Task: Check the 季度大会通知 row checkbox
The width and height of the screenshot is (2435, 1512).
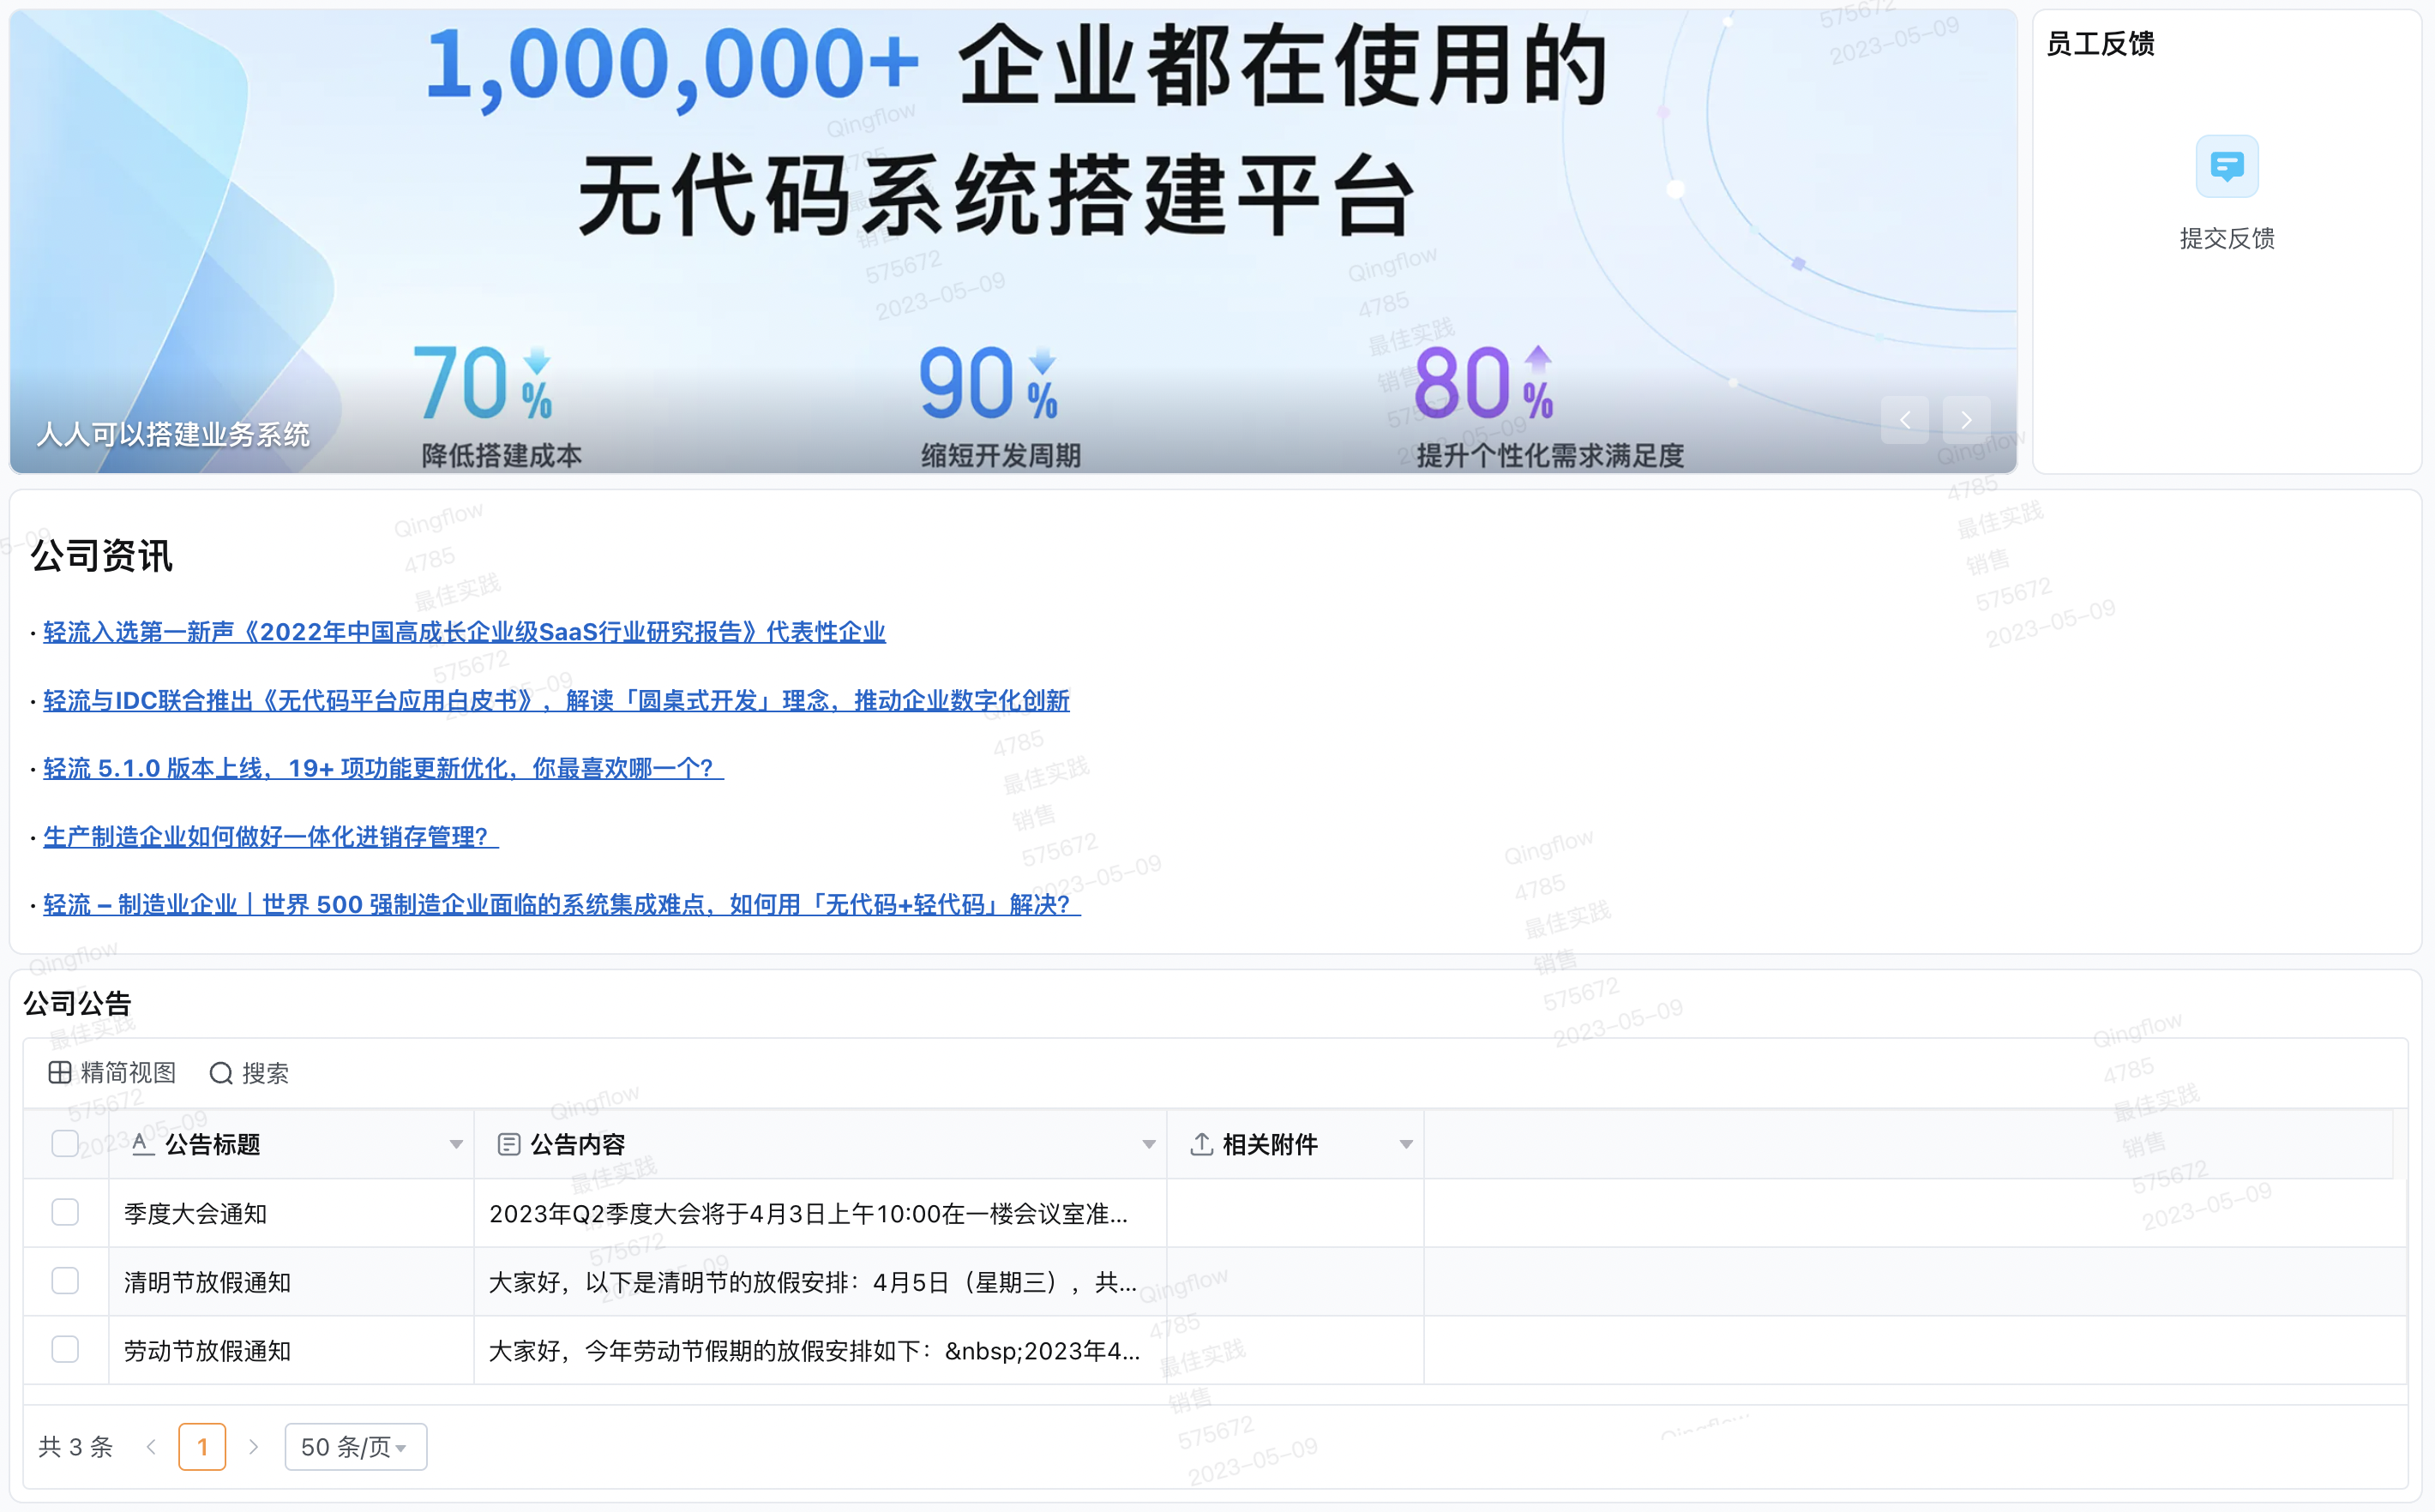Action: coord(65,1212)
